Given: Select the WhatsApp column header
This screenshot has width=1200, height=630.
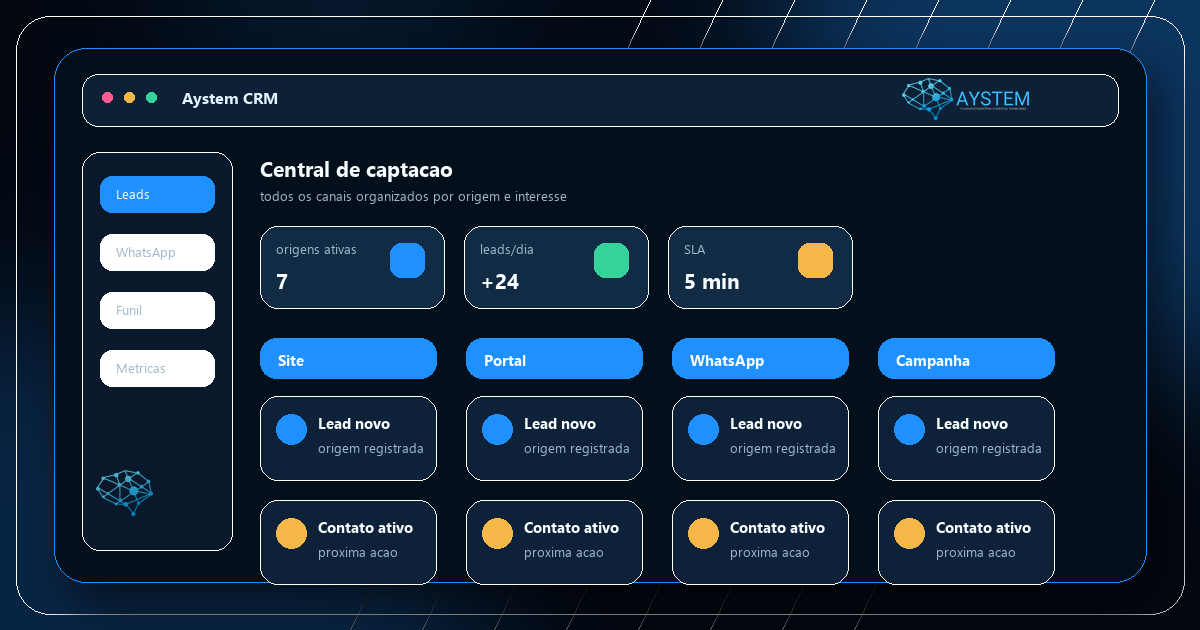Looking at the screenshot, I should (760, 358).
